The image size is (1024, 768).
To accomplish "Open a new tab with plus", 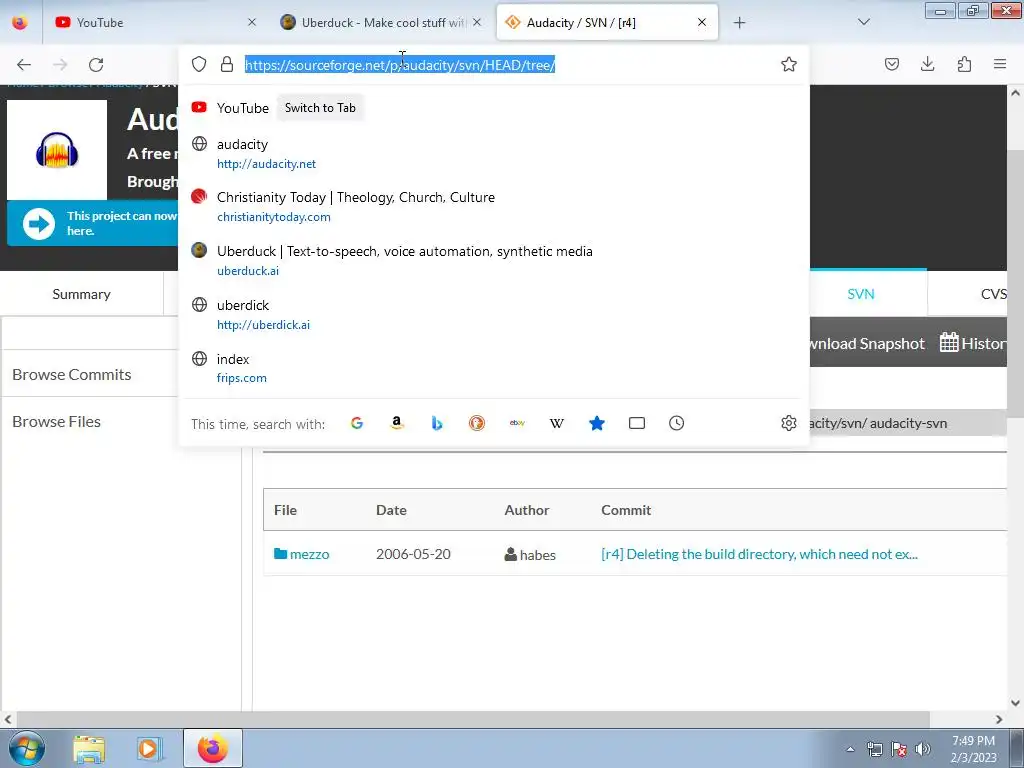I will pos(739,23).
